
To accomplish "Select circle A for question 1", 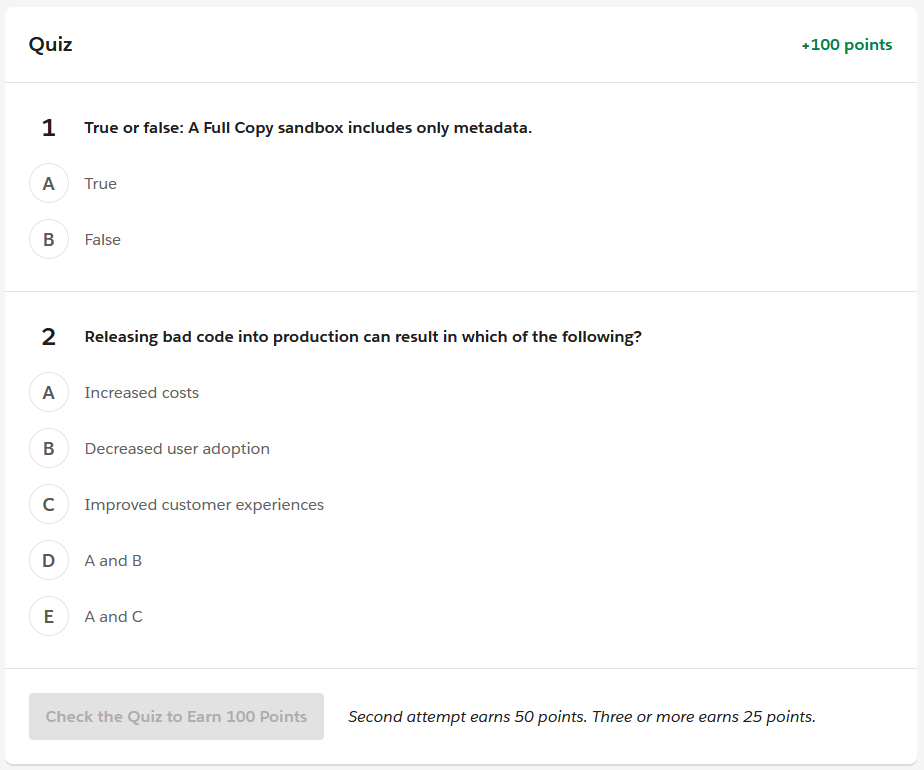I will (49, 184).
